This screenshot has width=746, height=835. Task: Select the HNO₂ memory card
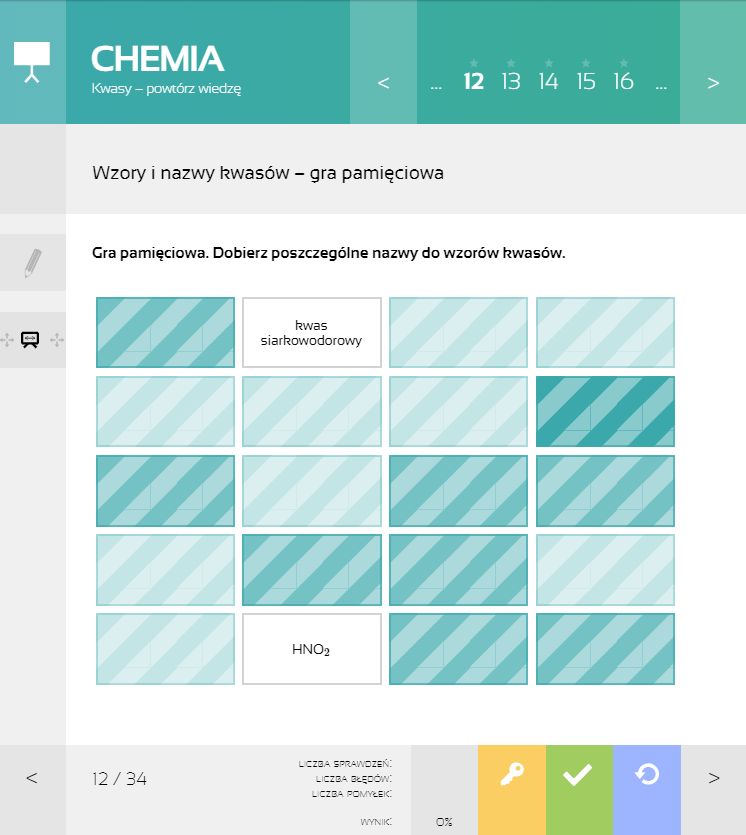[312, 649]
